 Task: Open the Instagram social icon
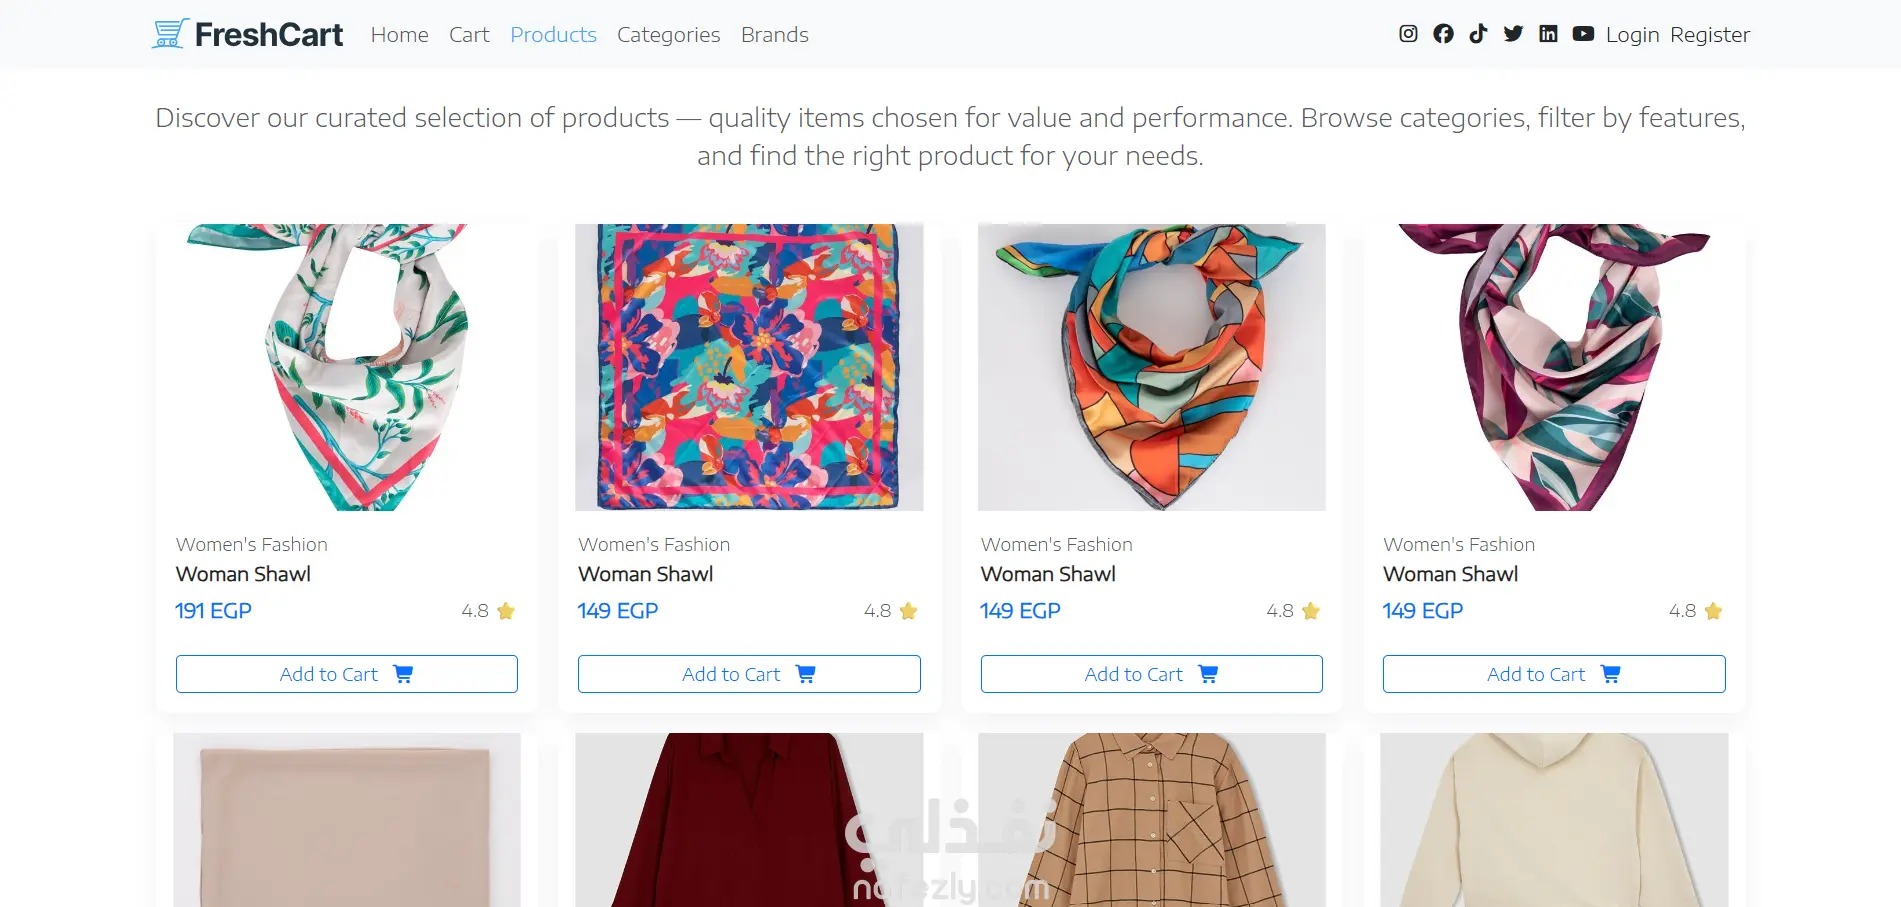[x=1408, y=34]
